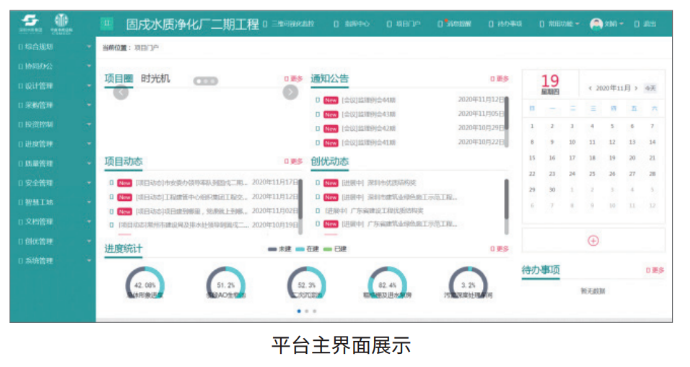Toggle 已建 legend series in 进度统计
The width and height of the screenshot is (690, 367).
point(335,249)
